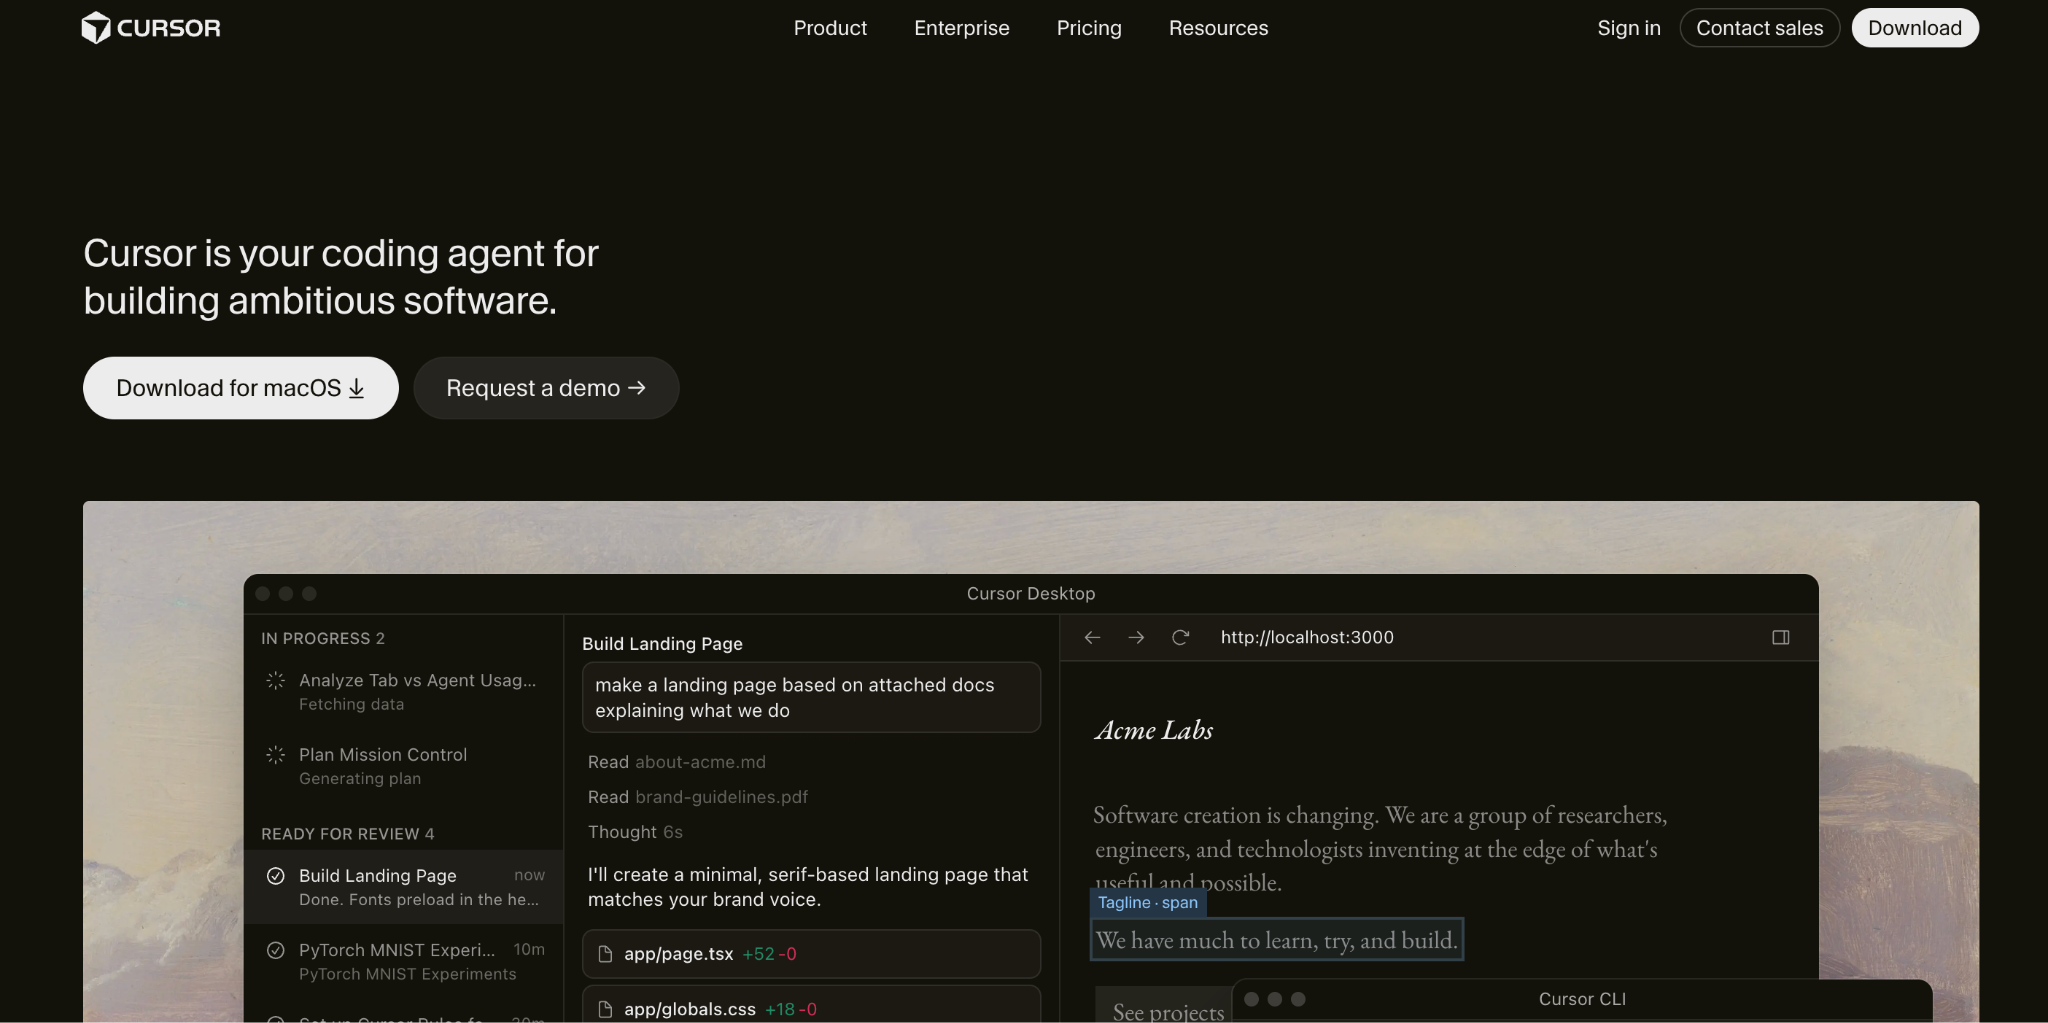Click the 'Cursor Desktop' window title

click(x=1031, y=594)
